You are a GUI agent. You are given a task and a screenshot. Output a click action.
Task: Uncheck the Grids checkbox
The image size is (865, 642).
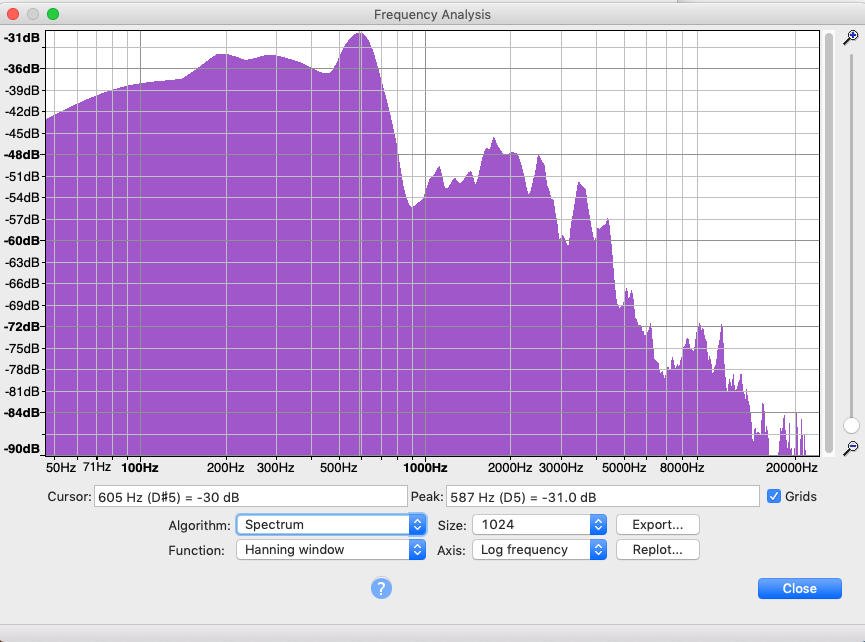pos(774,496)
